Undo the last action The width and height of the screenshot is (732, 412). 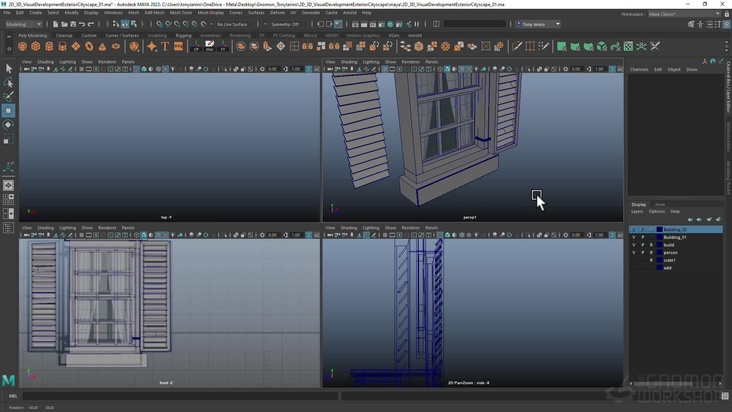pyautogui.click(x=82, y=24)
